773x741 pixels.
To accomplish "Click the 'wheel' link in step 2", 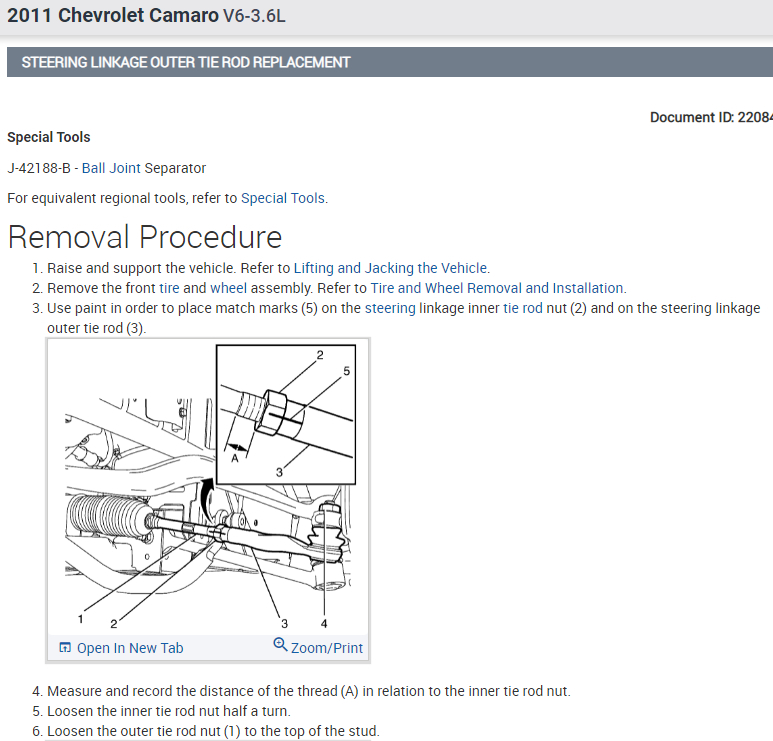I will (228, 288).
